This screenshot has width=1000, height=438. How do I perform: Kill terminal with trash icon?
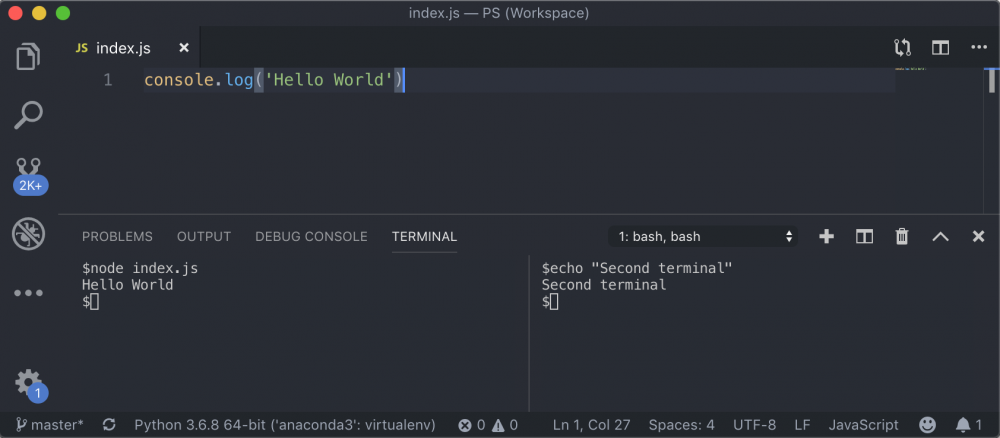pos(902,237)
